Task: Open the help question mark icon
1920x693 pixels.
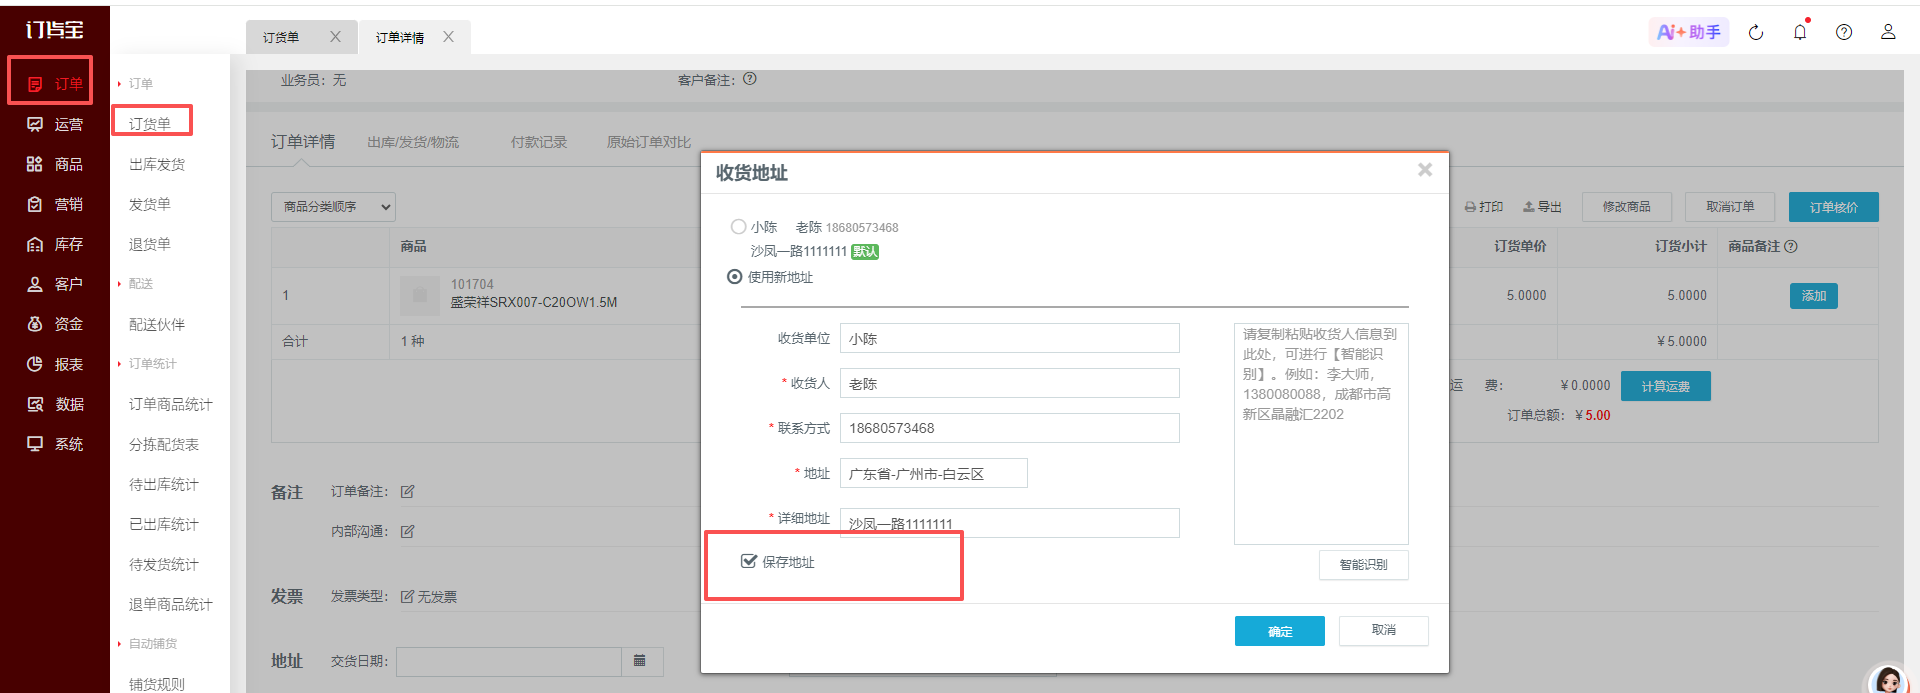Action: tap(1844, 32)
